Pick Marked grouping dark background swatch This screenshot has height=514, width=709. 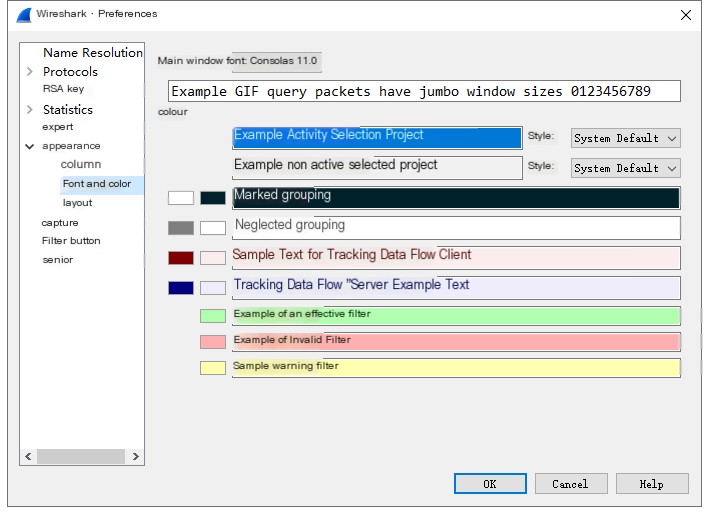pyautogui.click(x=213, y=198)
